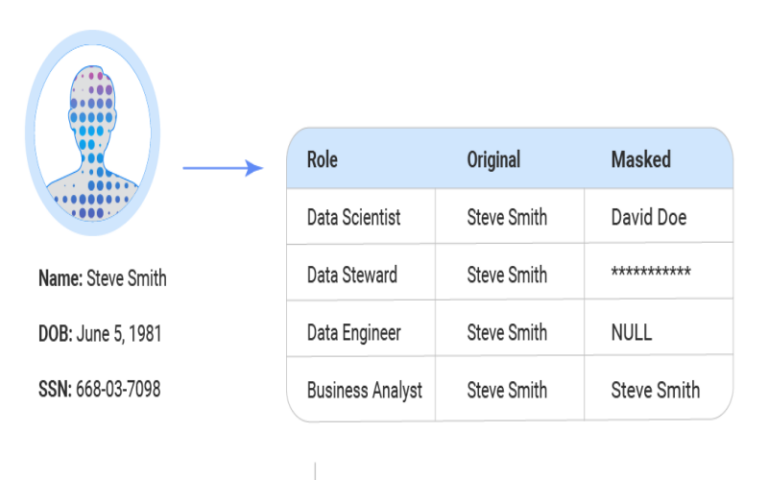768x480 pixels.
Task: Click Original Steve Smith in Business Analyst row
Action: pyautogui.click(x=506, y=389)
